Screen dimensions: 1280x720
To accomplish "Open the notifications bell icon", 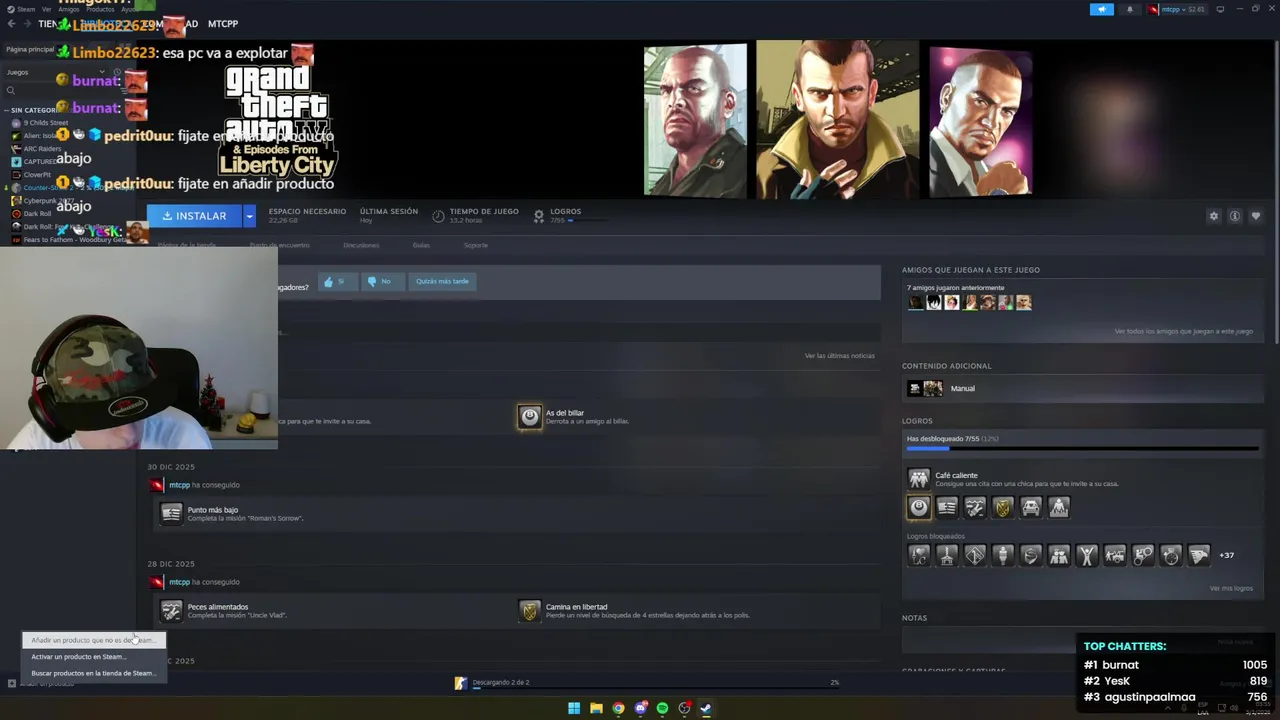I will [x=1130, y=9].
